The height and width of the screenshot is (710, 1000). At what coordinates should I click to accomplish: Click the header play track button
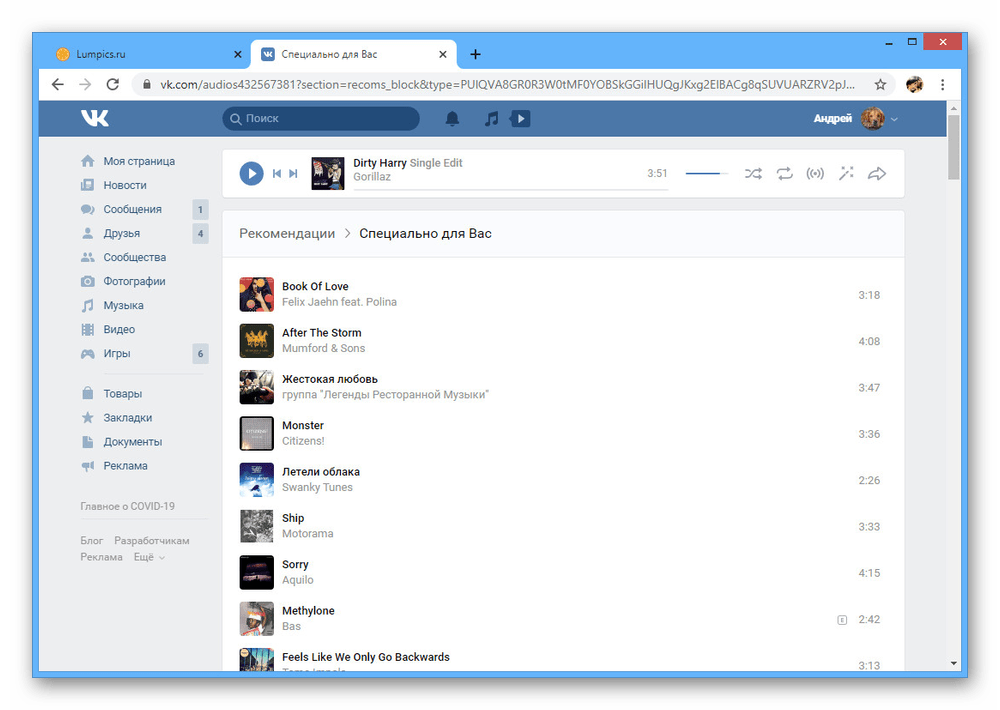520,119
